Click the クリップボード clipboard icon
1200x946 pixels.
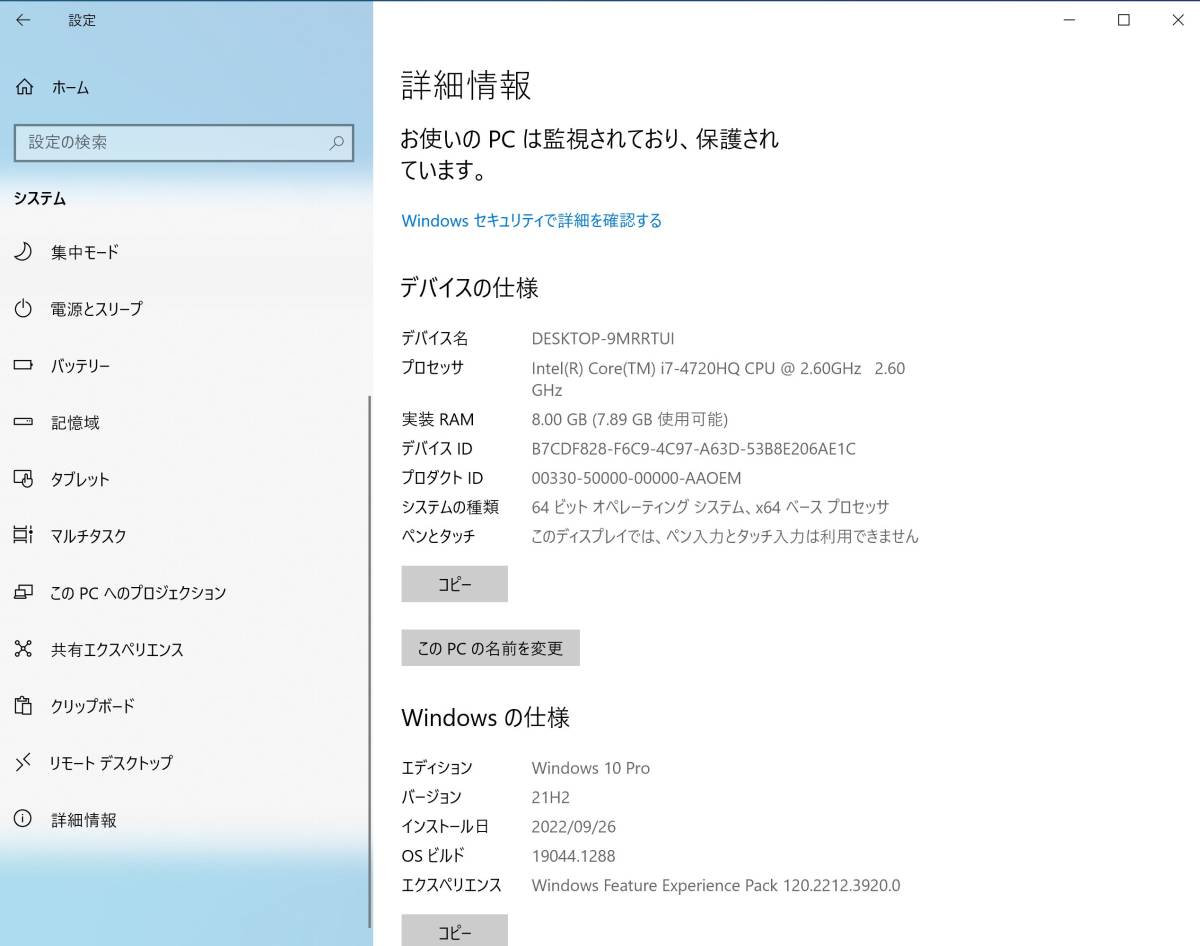(23, 706)
